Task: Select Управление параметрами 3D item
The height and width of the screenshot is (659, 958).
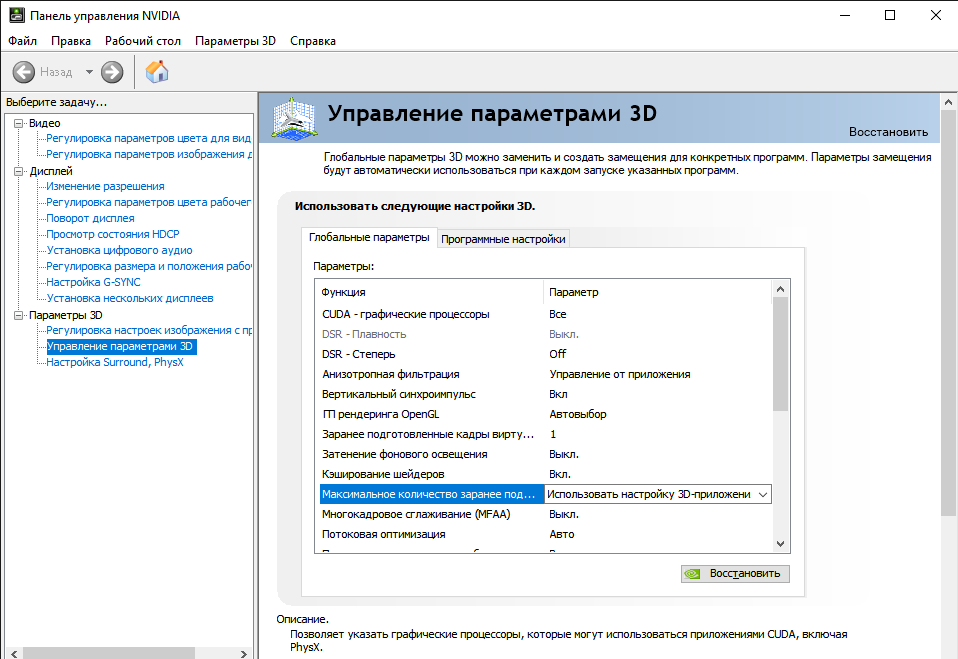Action: click(121, 346)
